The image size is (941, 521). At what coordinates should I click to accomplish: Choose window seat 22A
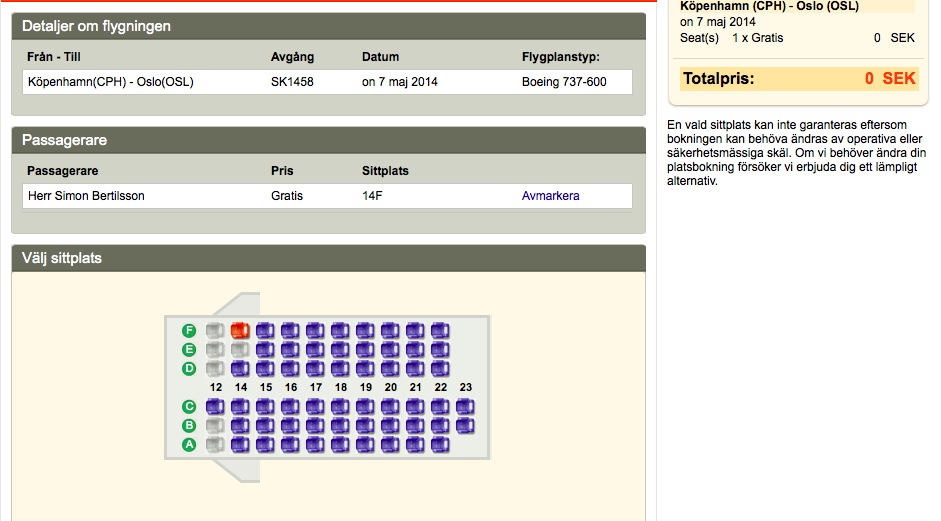[x=440, y=445]
